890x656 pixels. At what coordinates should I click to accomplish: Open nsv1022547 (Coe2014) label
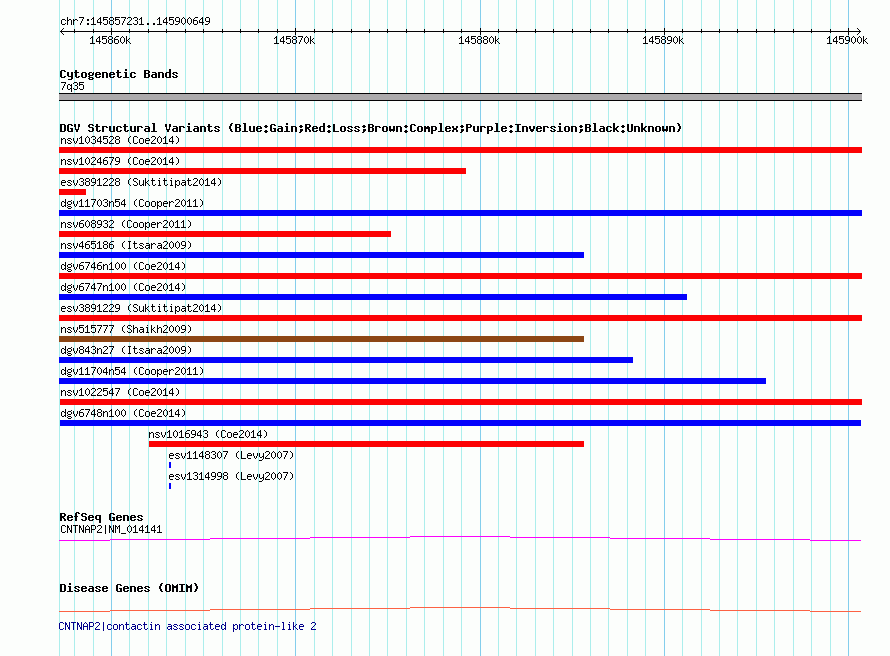pyautogui.click(x=120, y=392)
